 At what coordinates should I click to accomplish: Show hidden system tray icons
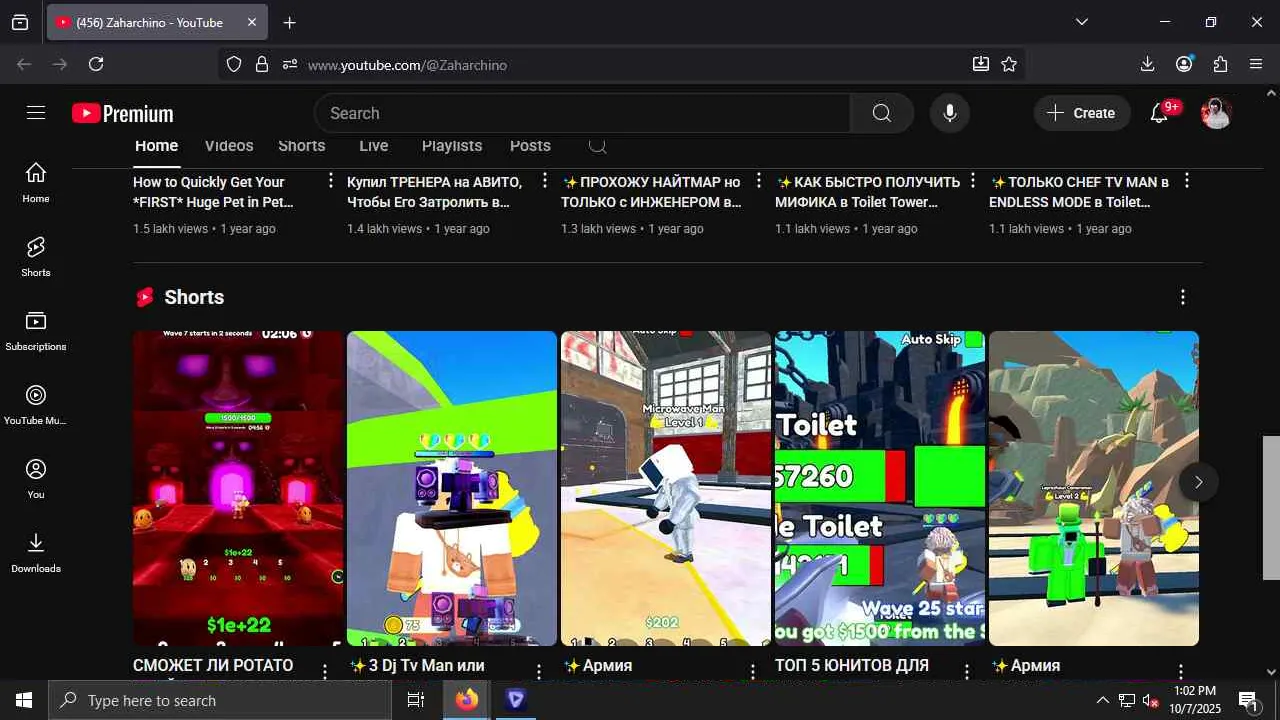pyautogui.click(x=1102, y=700)
